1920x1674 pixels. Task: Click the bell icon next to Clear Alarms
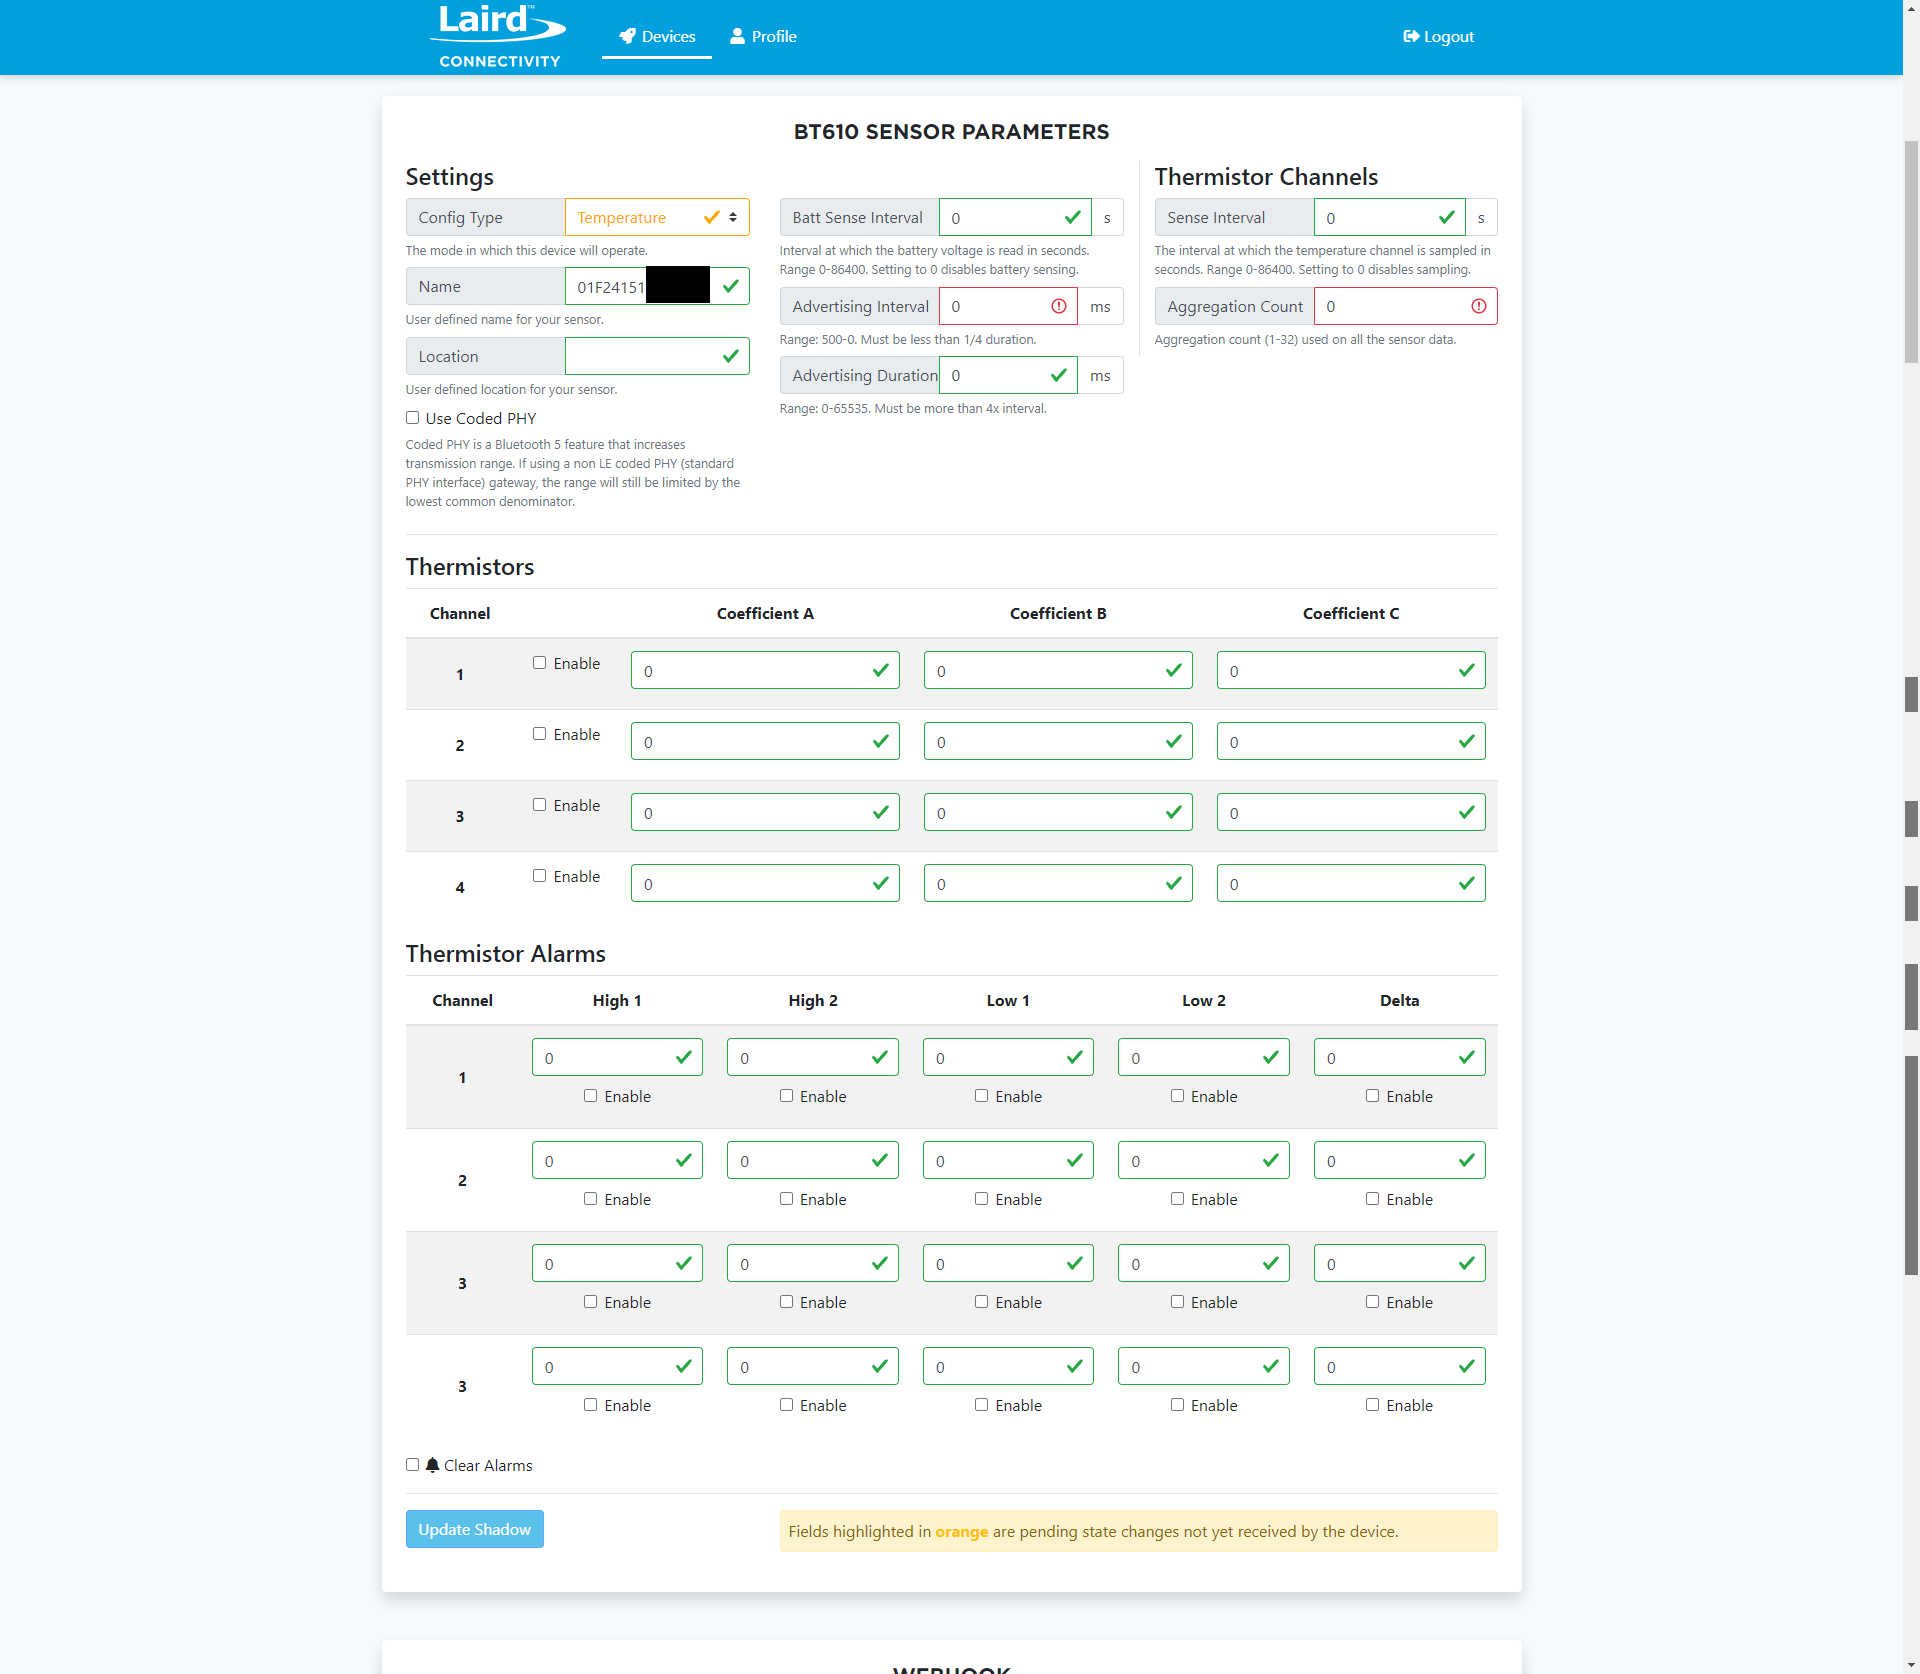(x=432, y=1465)
